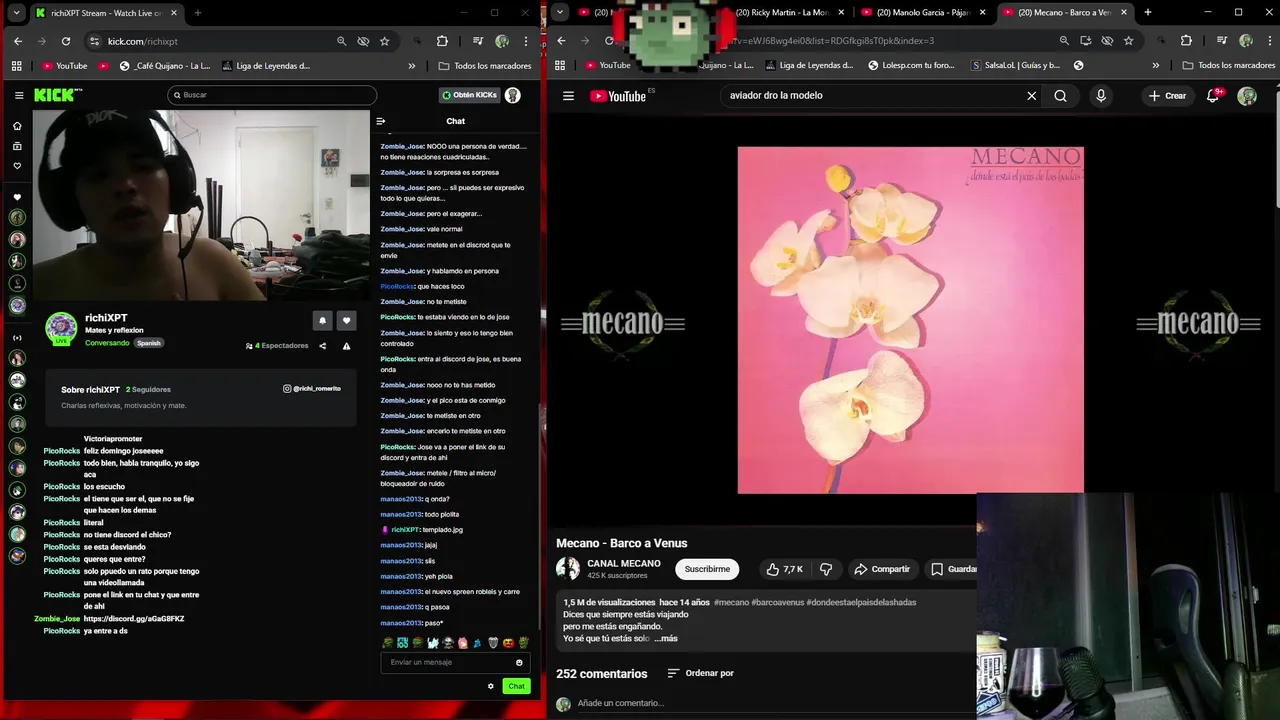1280x720 pixels.
Task: Expand hidden bookmarks chevron in YouTube window
Action: 1156,66
